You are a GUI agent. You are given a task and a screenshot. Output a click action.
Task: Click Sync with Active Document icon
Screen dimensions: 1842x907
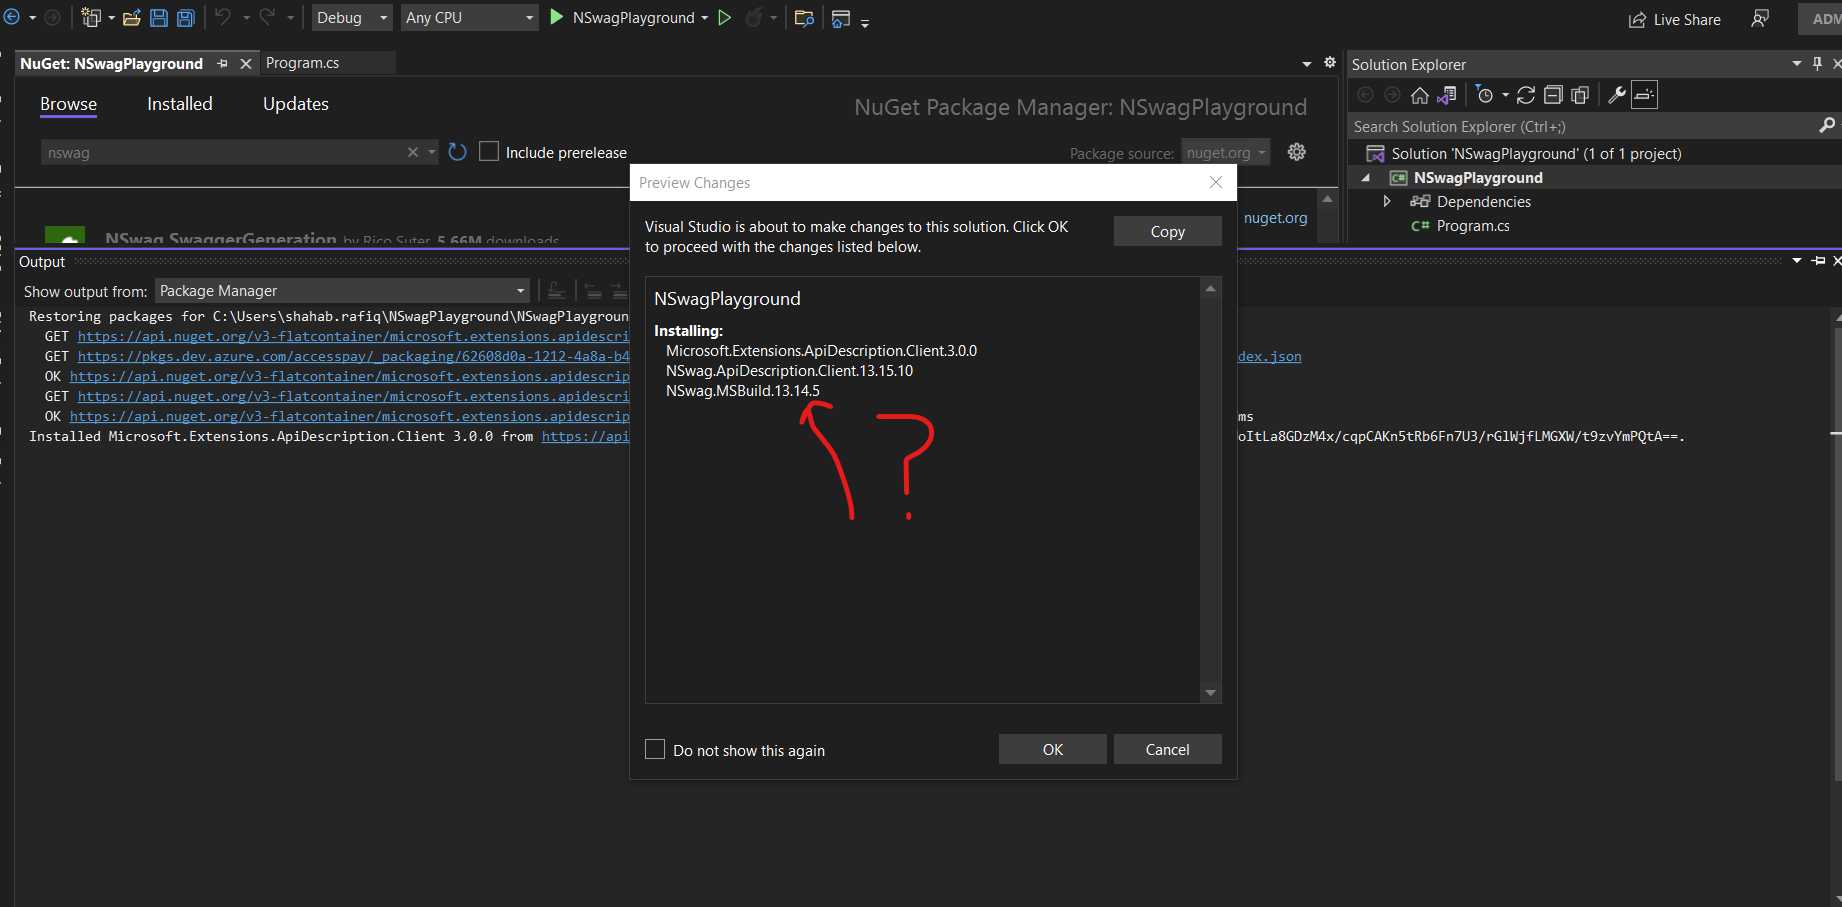coord(1526,95)
